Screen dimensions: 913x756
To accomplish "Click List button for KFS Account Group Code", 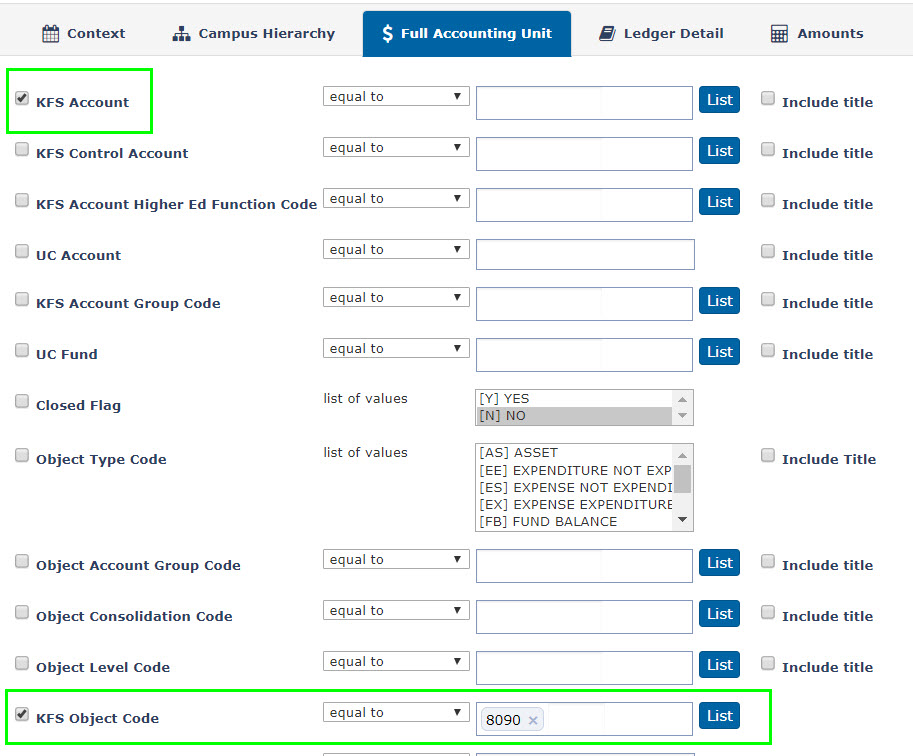I will tap(719, 301).
